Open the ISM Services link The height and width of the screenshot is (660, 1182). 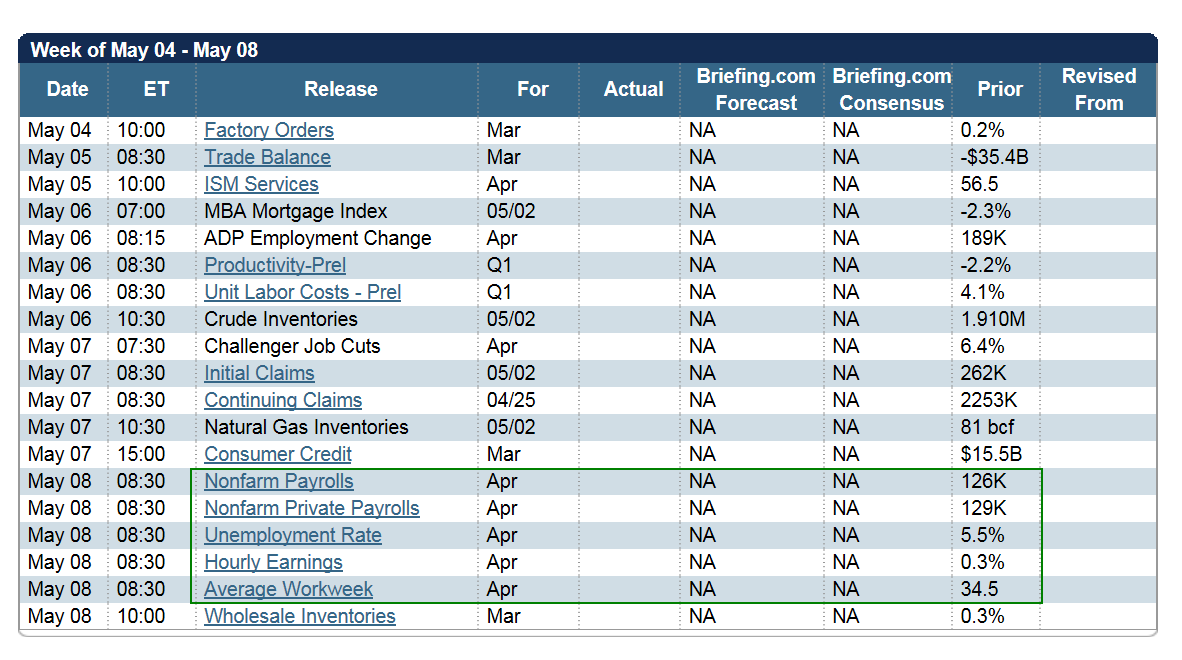pos(262,185)
